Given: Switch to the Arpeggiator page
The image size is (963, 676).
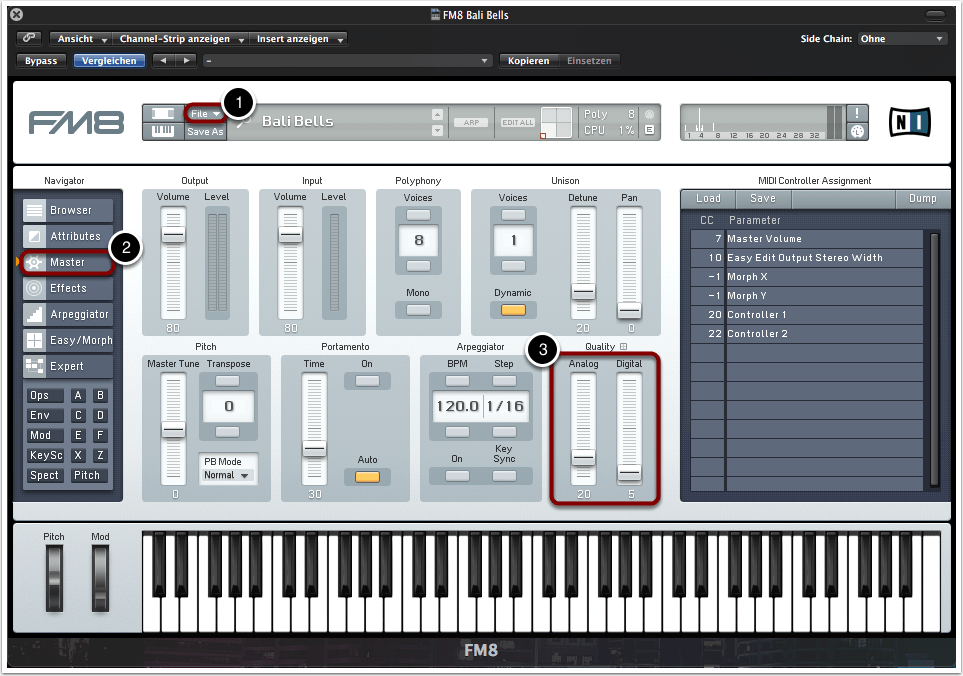Looking at the screenshot, I should pyautogui.click(x=68, y=314).
